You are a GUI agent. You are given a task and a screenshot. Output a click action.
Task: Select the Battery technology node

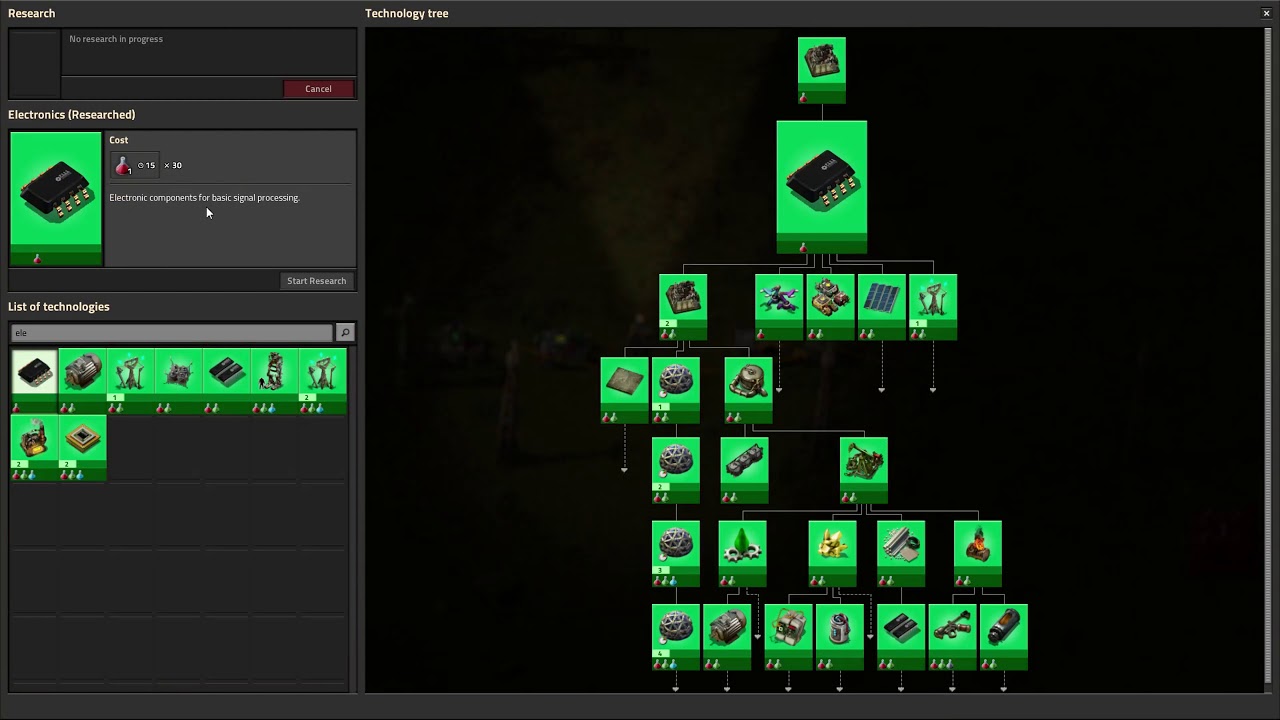[x=840, y=637]
